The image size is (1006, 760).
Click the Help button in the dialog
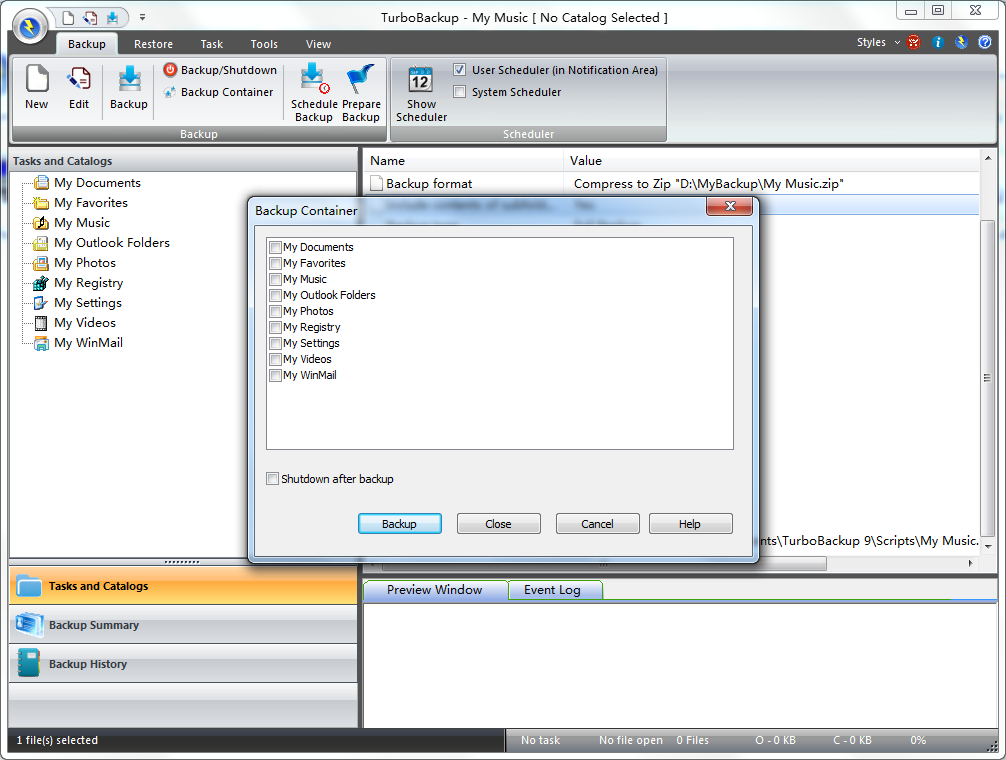(690, 523)
